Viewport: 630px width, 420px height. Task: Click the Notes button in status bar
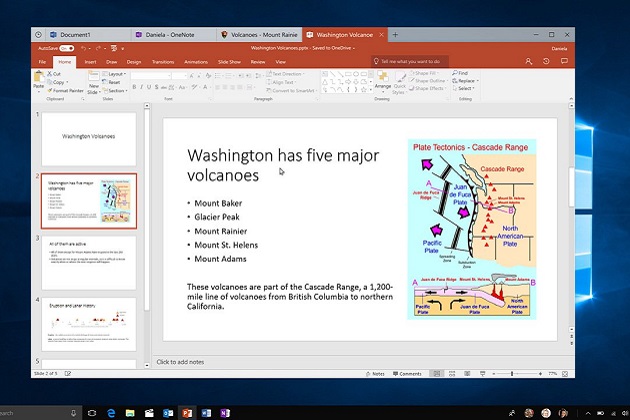pos(375,374)
